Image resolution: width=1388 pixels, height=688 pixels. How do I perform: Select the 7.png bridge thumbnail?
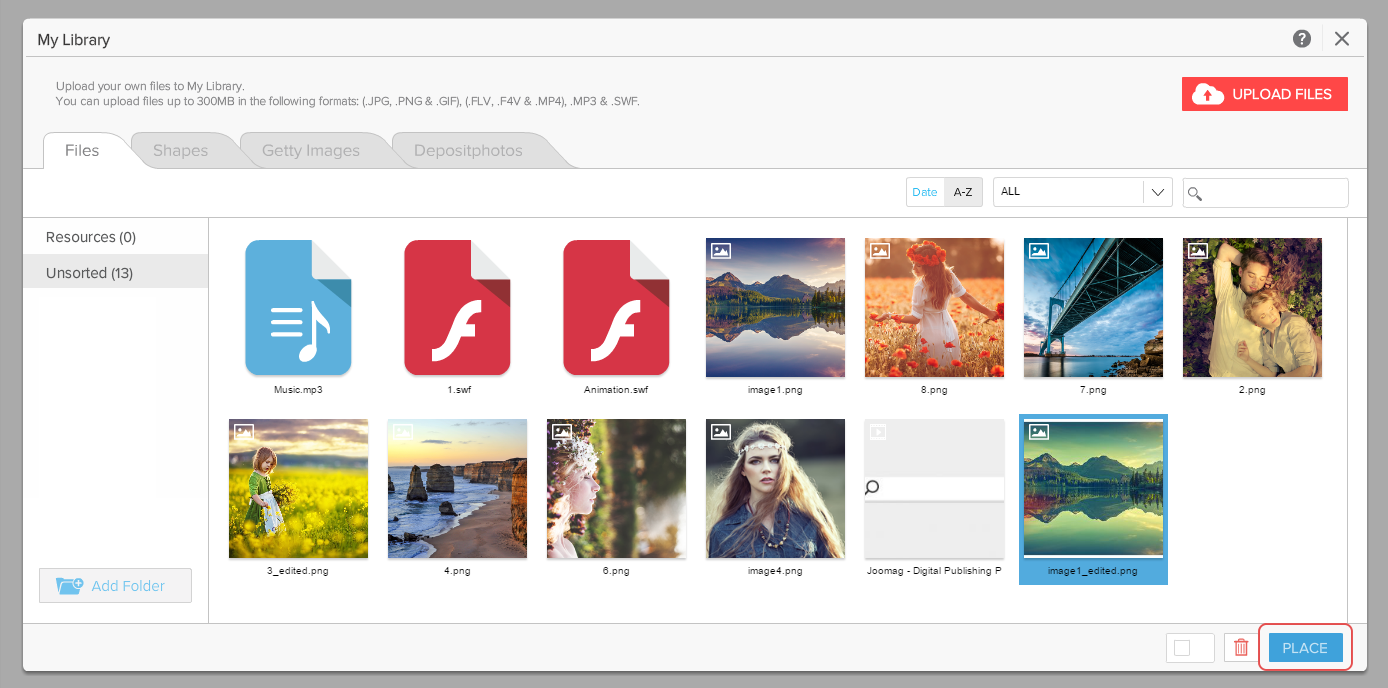(x=1093, y=307)
